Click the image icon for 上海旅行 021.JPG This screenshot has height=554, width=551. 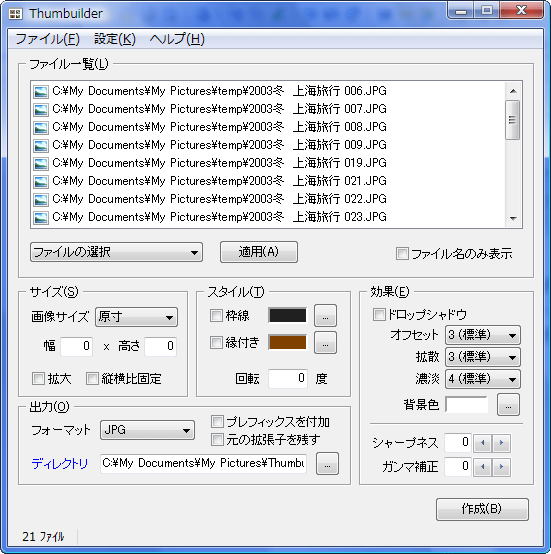[x=41, y=182]
